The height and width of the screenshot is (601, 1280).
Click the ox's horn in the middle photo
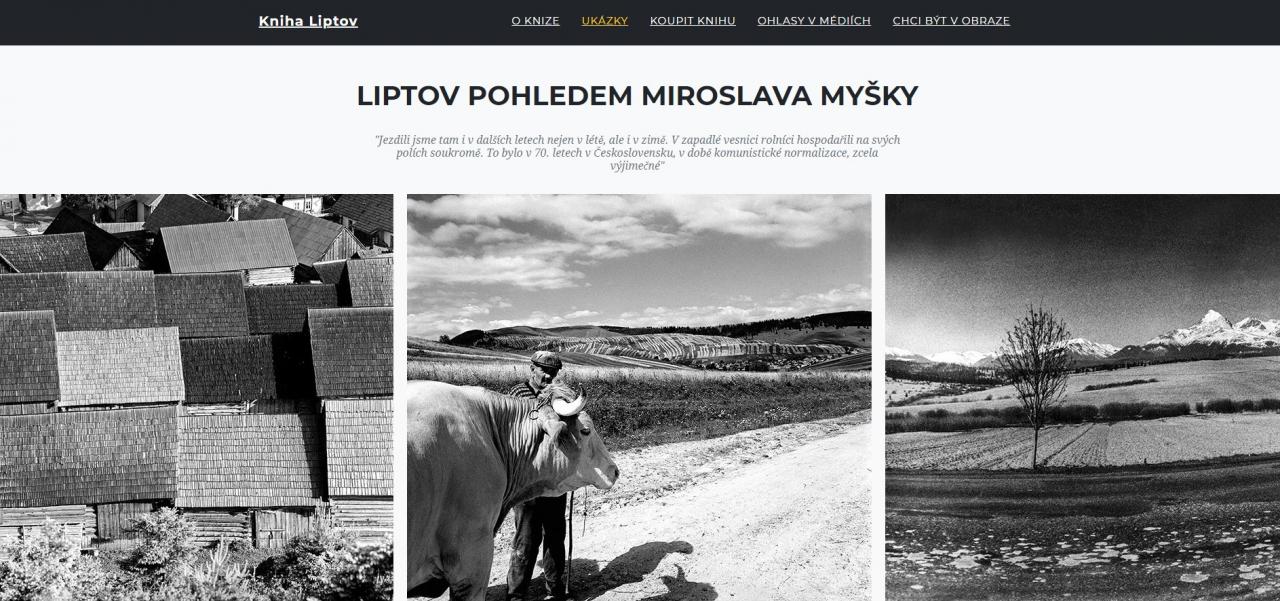567,404
